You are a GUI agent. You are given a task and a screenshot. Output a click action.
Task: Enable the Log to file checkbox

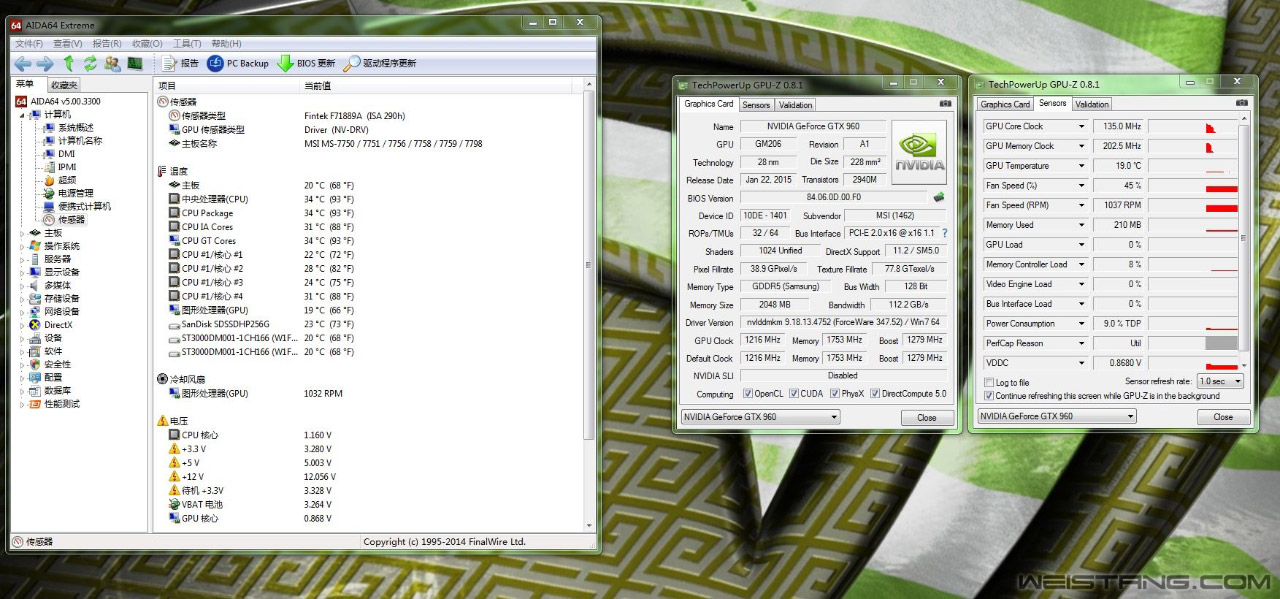[989, 382]
